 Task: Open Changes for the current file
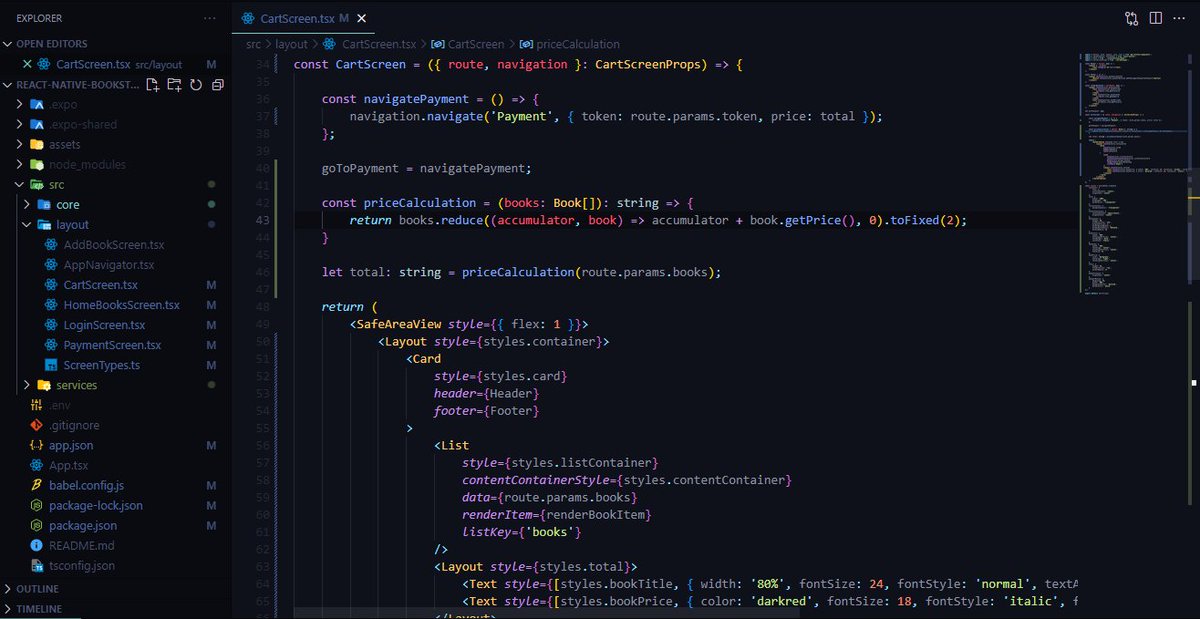(1131, 18)
